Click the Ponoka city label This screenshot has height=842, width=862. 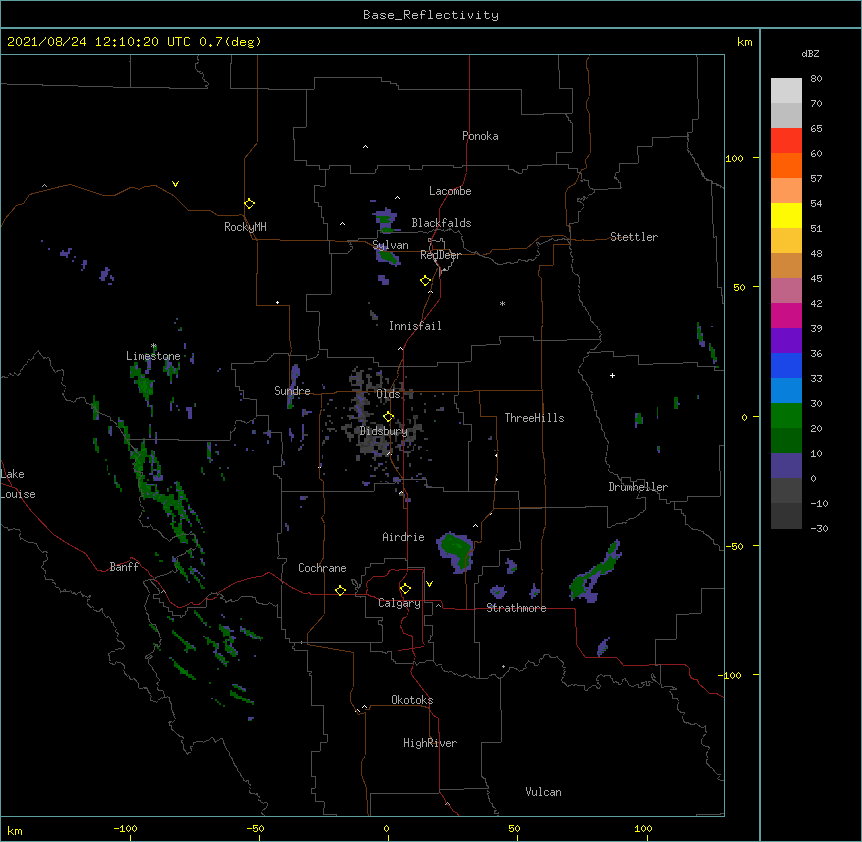480,136
